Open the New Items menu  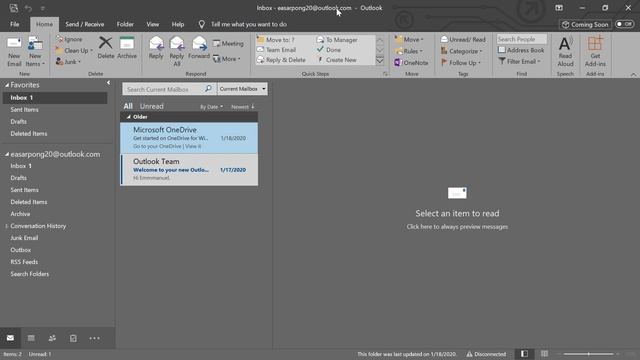pyautogui.click(x=35, y=52)
